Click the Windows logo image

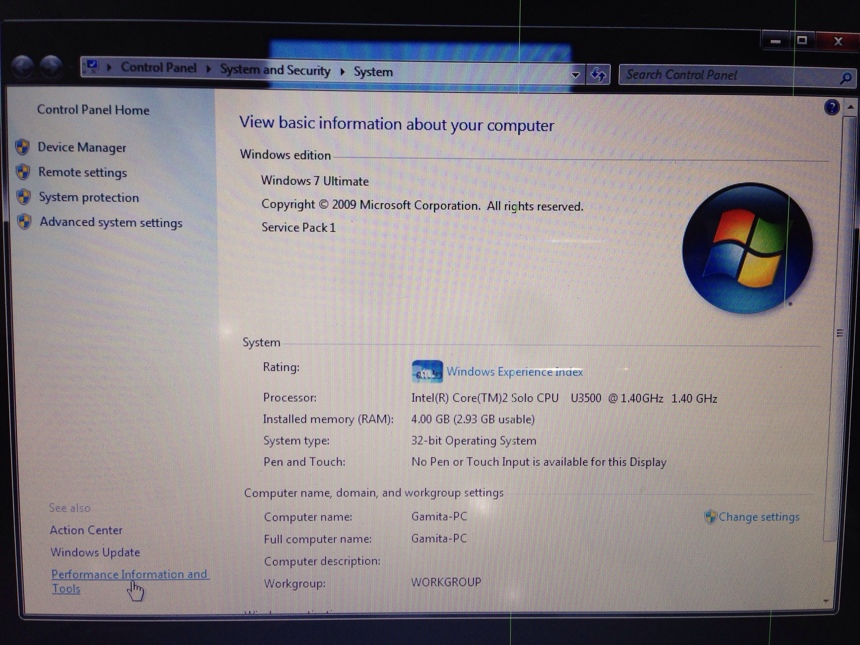pos(747,248)
